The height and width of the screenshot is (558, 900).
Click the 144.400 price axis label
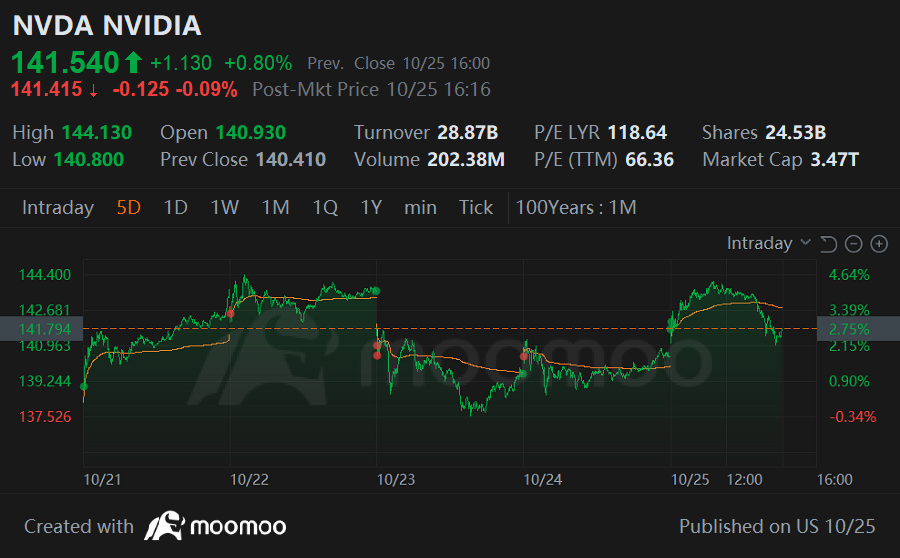pos(45,275)
